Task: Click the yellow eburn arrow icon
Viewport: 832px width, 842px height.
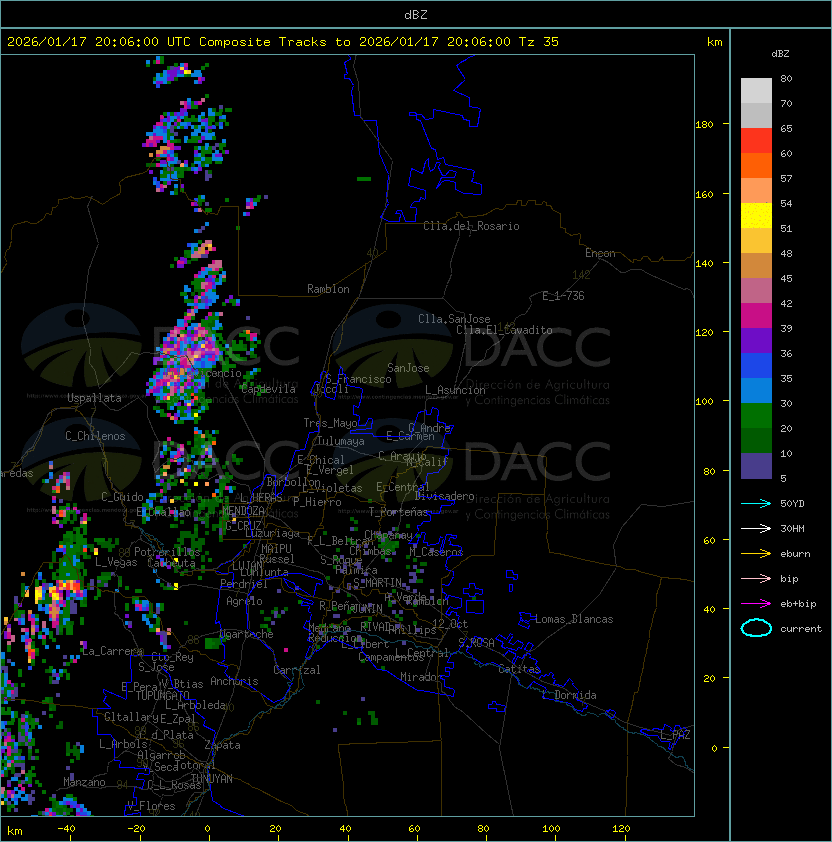Action: click(756, 554)
